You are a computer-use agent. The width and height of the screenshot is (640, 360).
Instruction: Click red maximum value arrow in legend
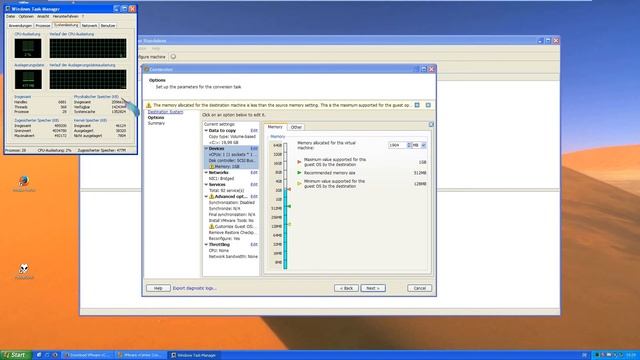point(299,162)
